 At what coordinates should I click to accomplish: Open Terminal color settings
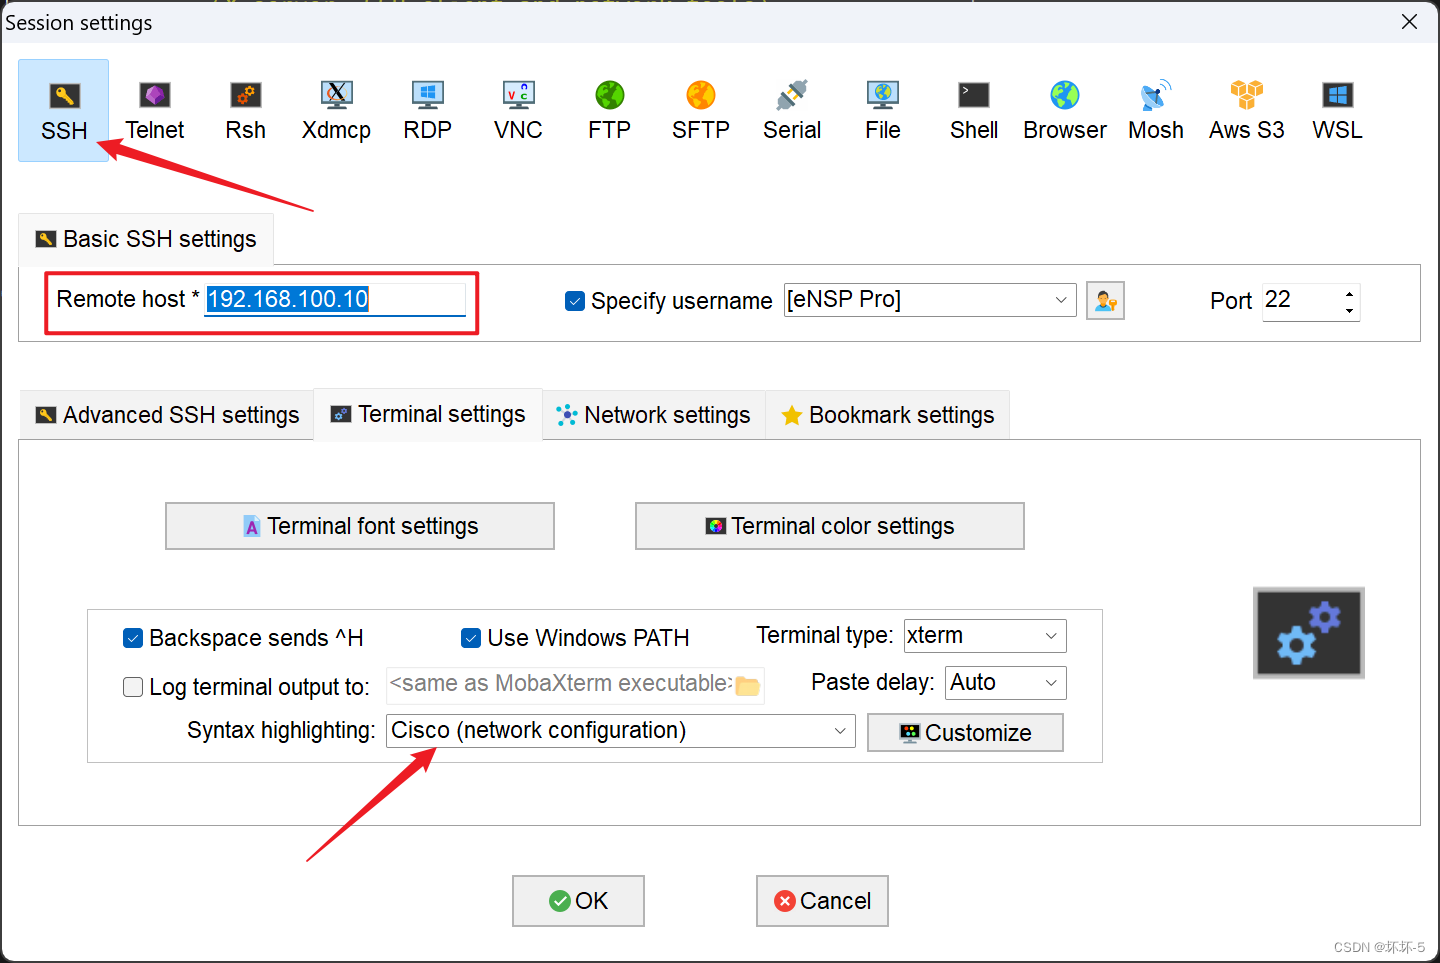pos(829,525)
